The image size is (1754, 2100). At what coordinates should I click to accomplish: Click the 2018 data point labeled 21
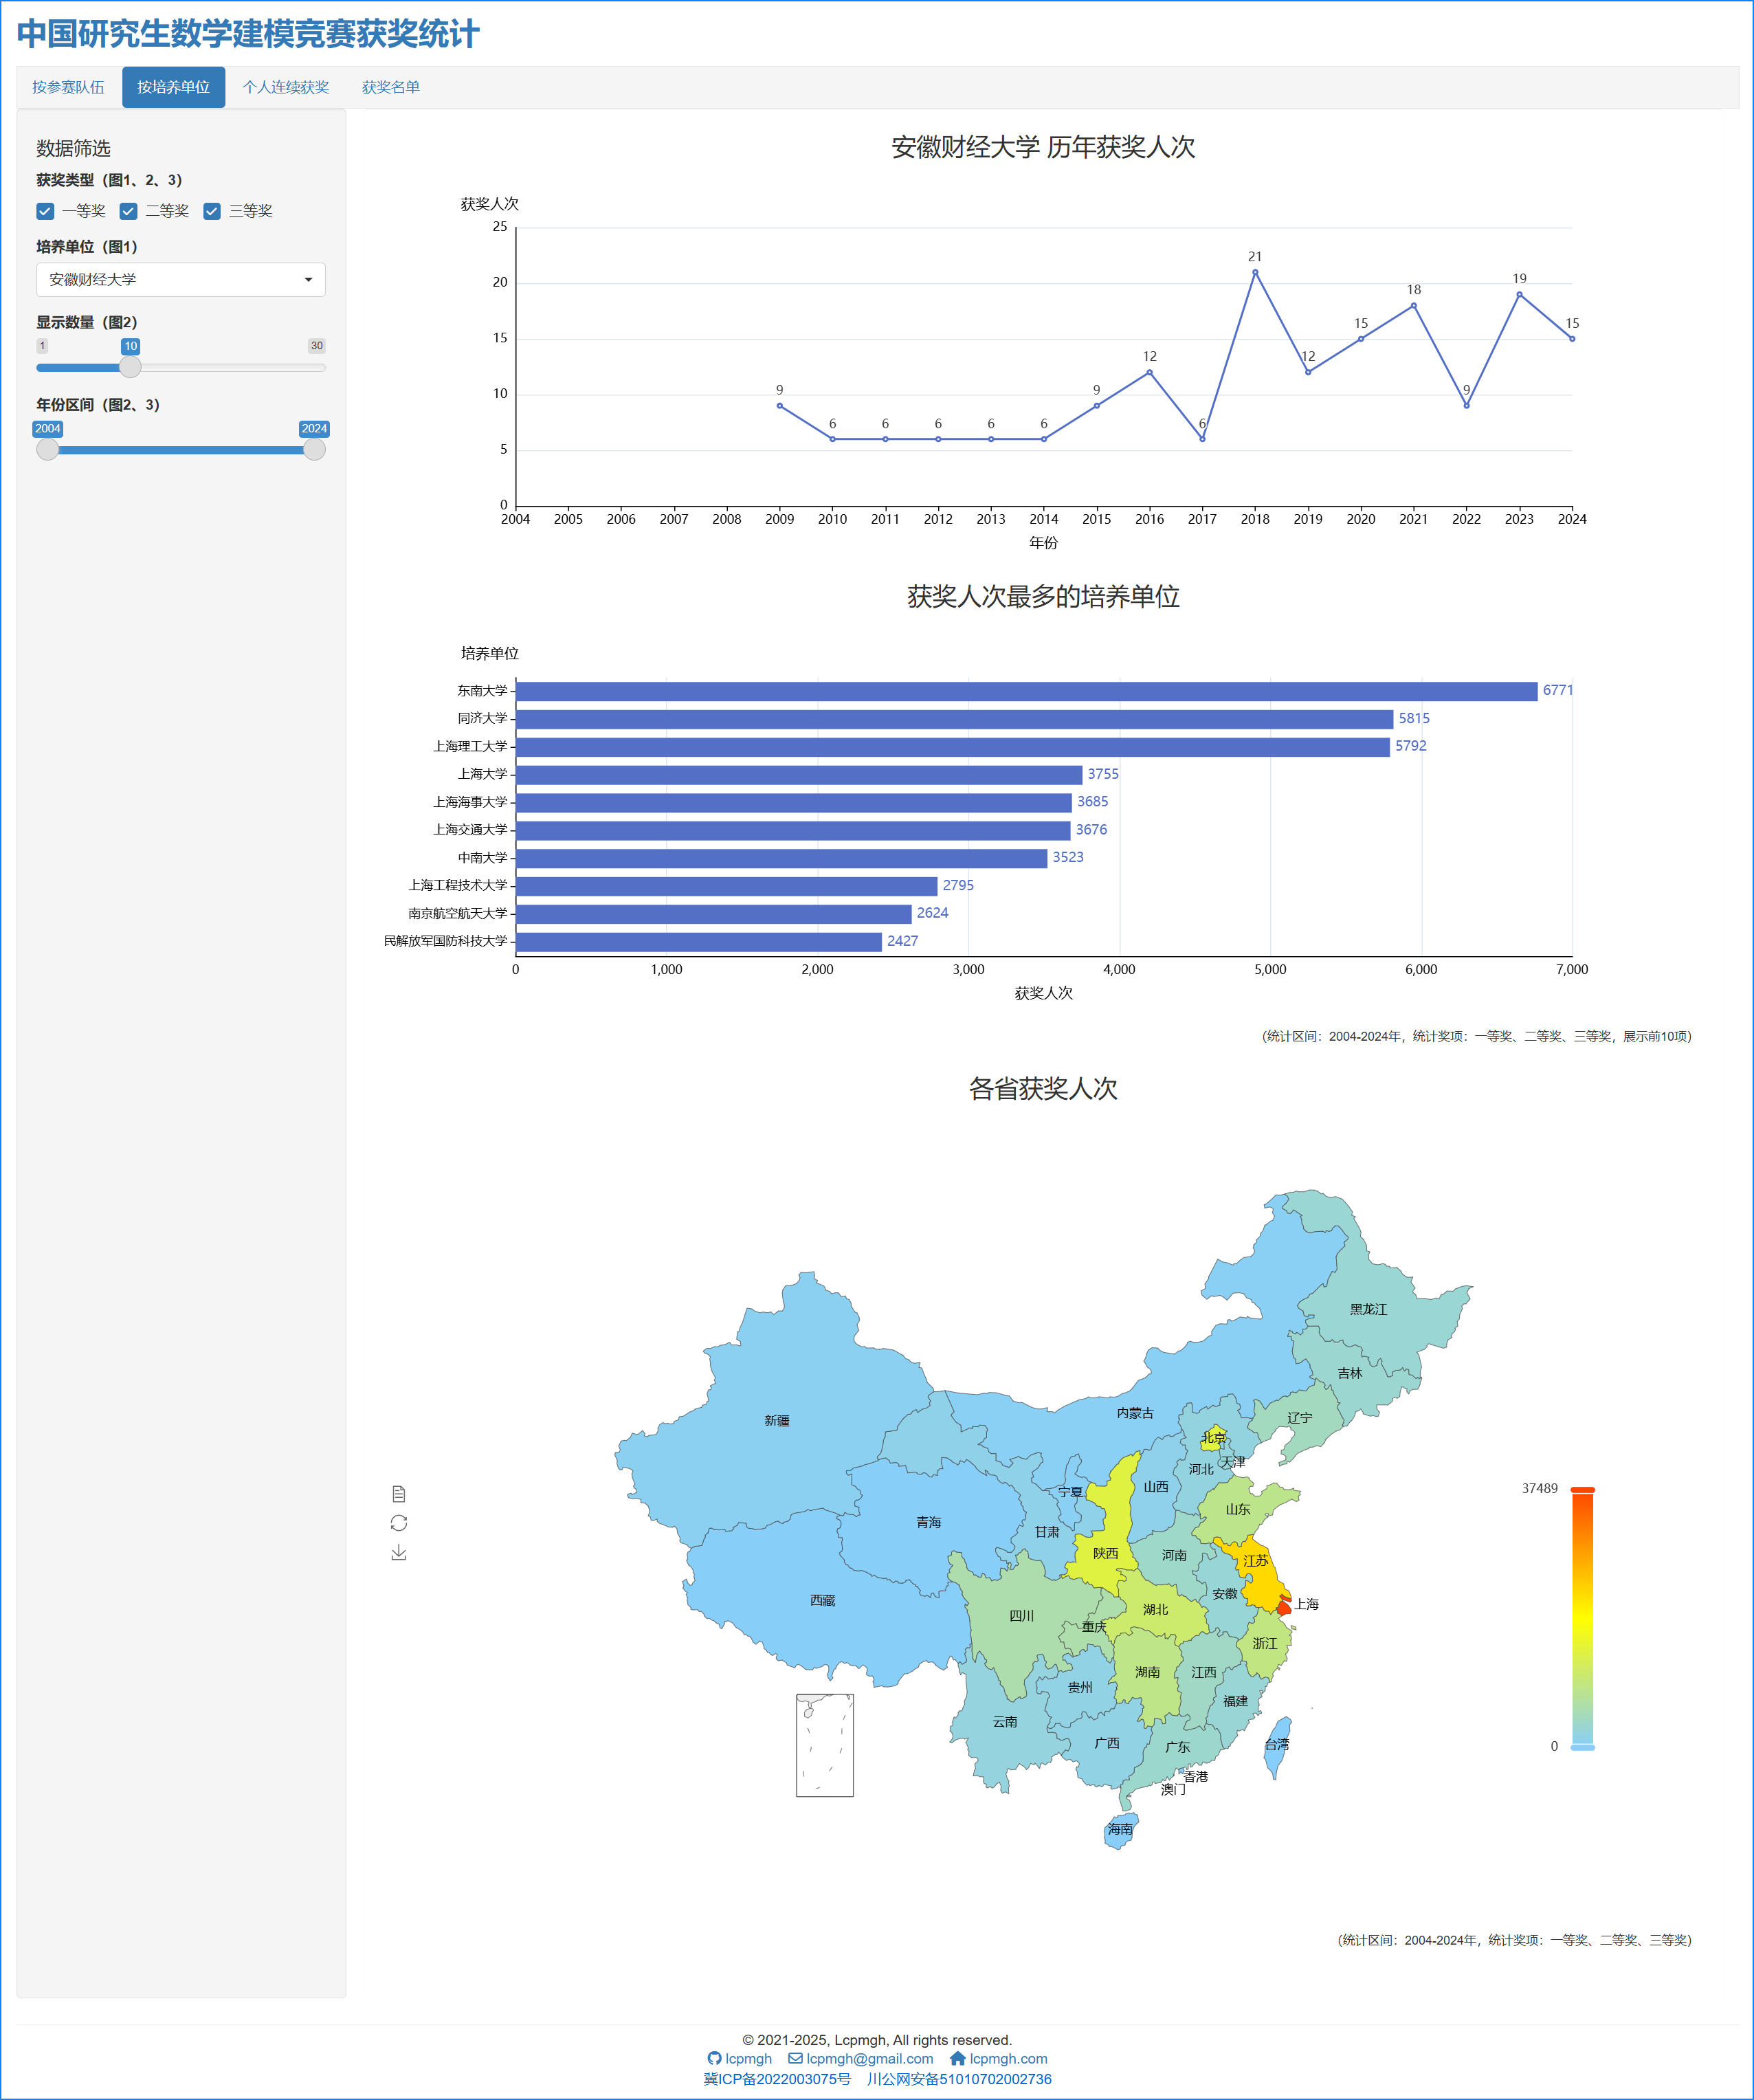point(1255,272)
